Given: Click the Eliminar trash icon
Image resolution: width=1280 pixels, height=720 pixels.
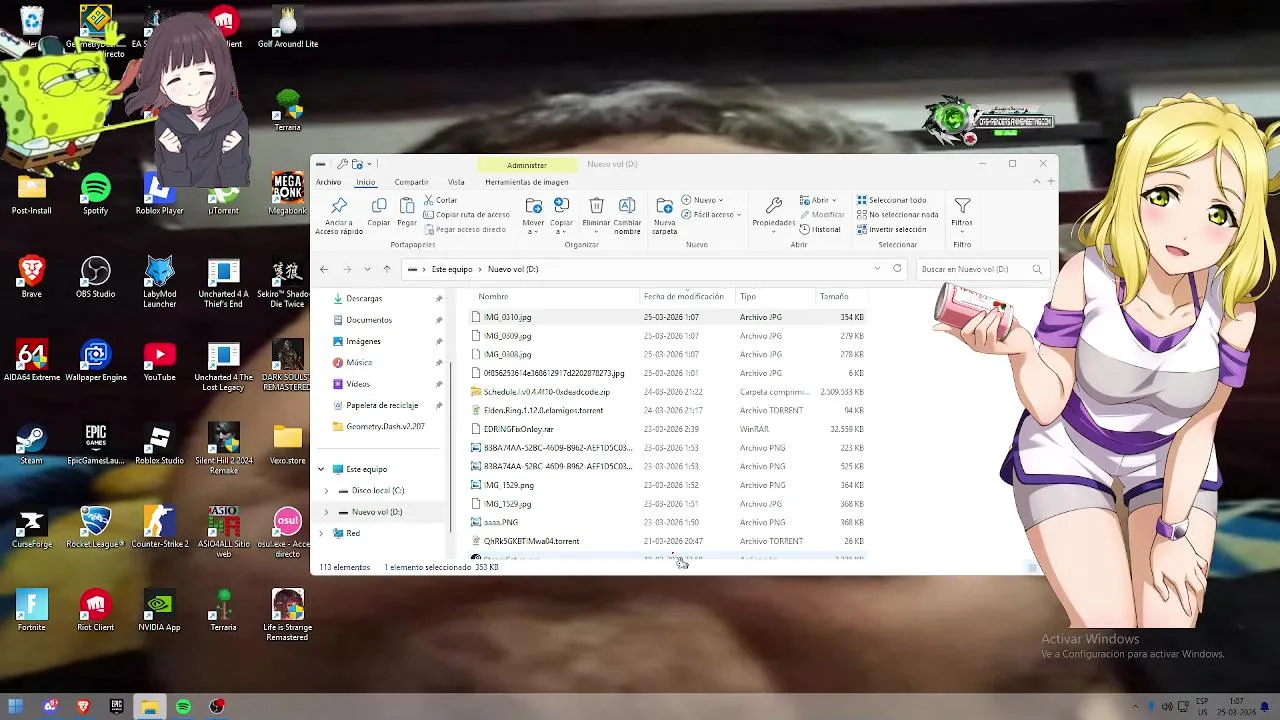Looking at the screenshot, I should pyautogui.click(x=596, y=205).
